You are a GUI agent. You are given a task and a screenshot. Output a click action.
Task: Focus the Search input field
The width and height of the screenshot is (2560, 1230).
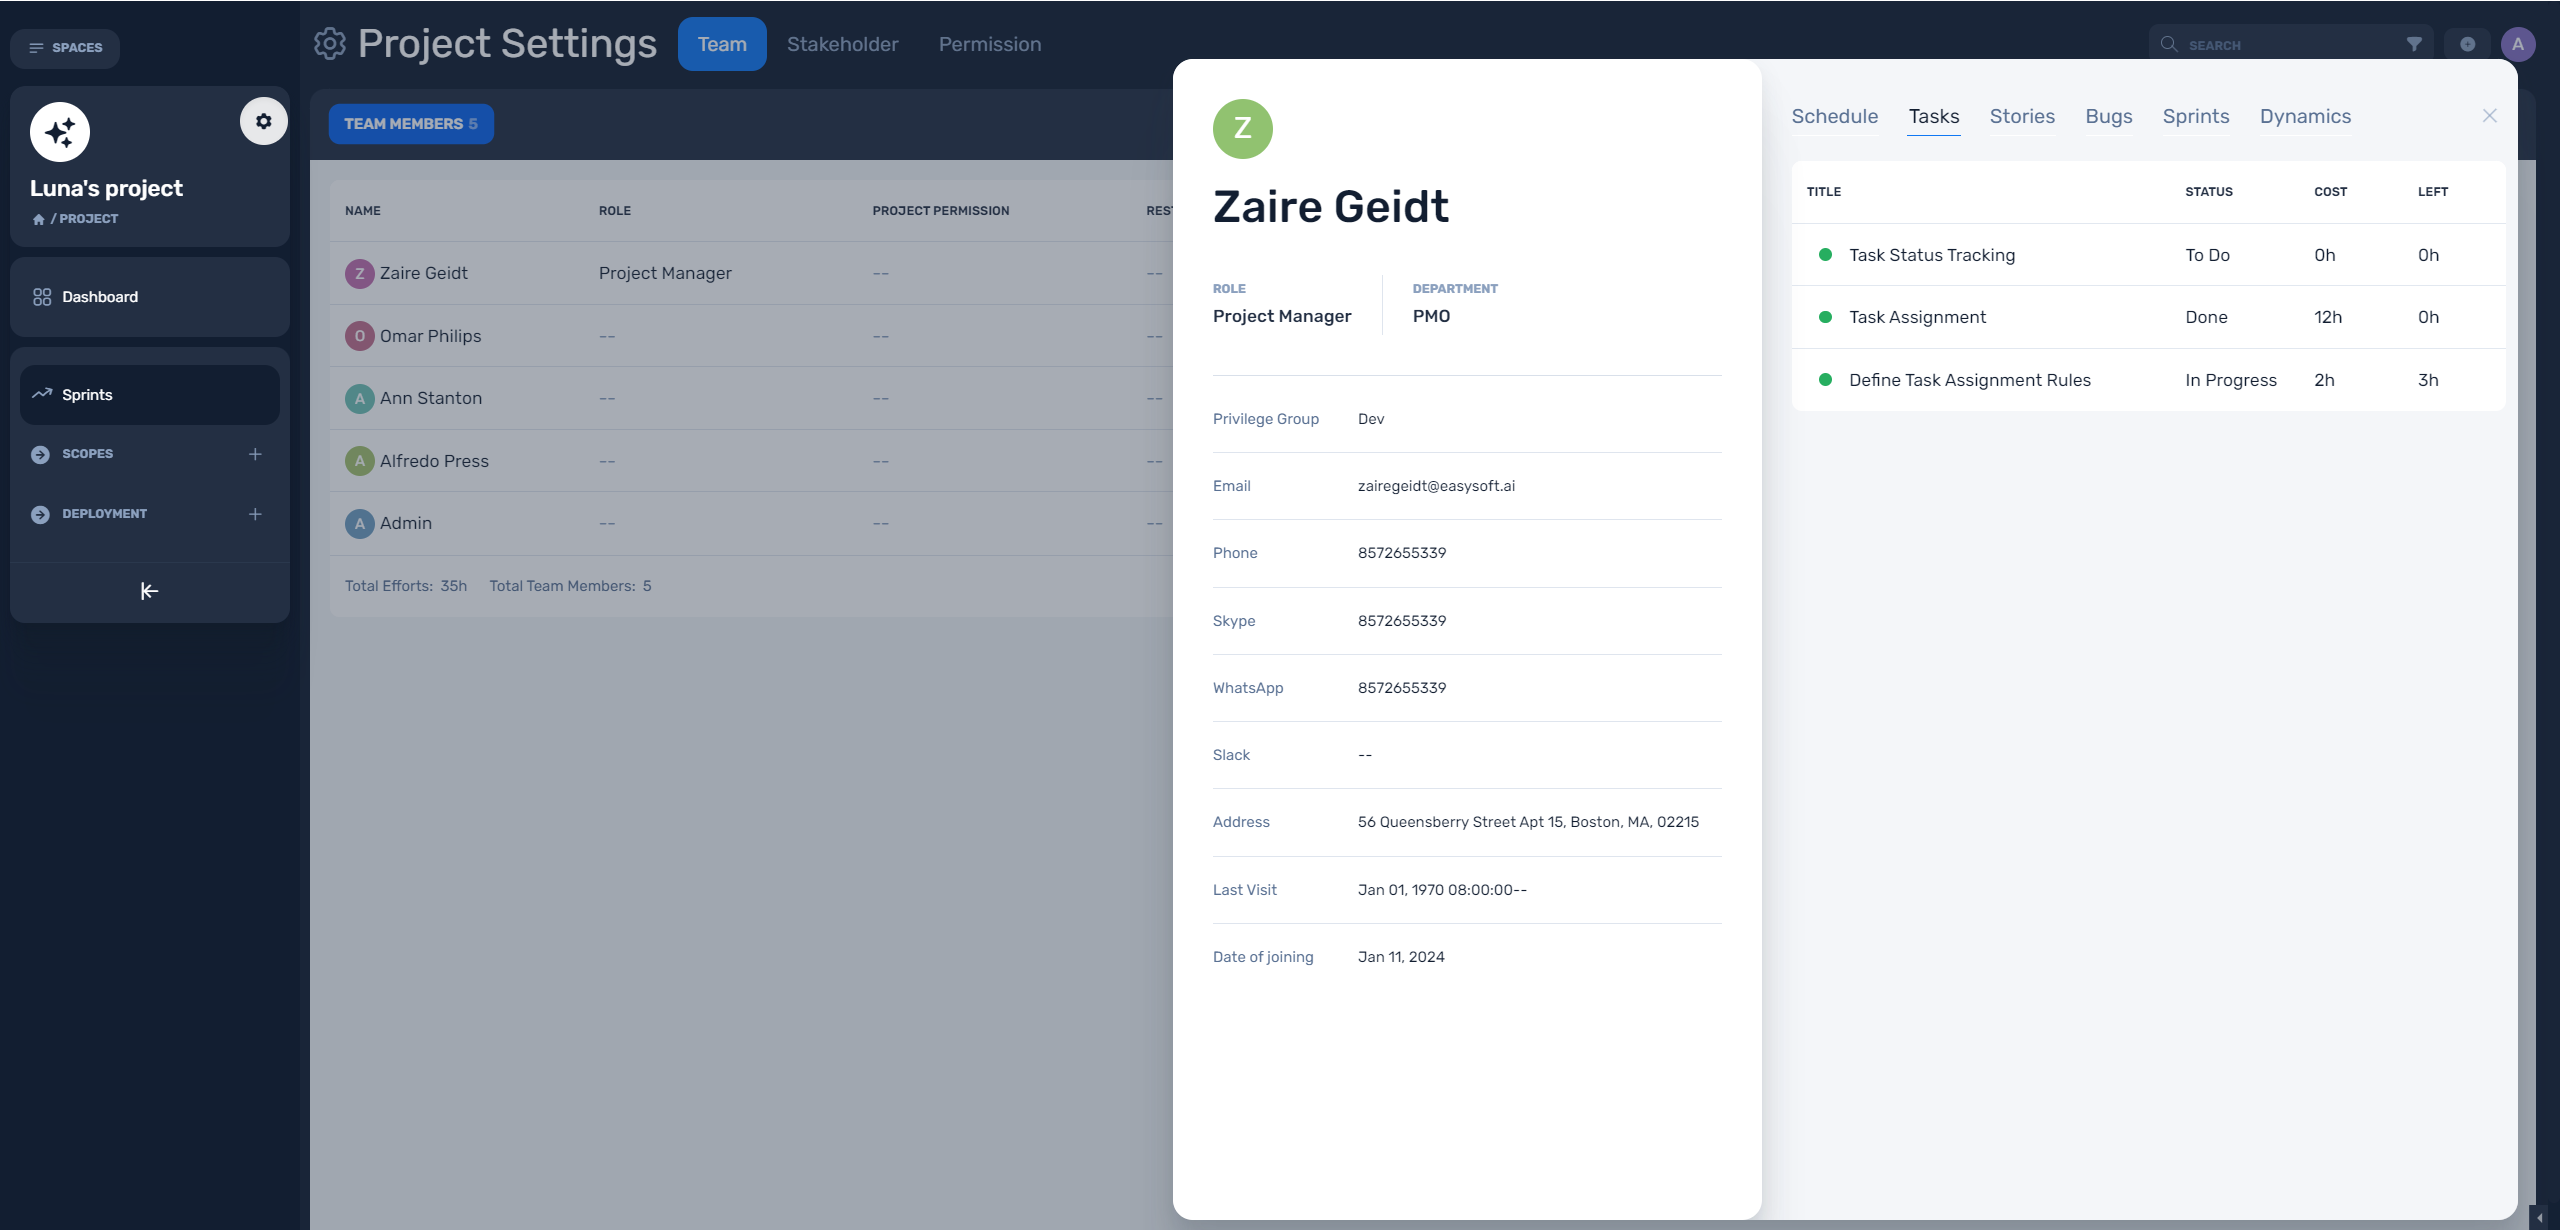[x=2290, y=45]
